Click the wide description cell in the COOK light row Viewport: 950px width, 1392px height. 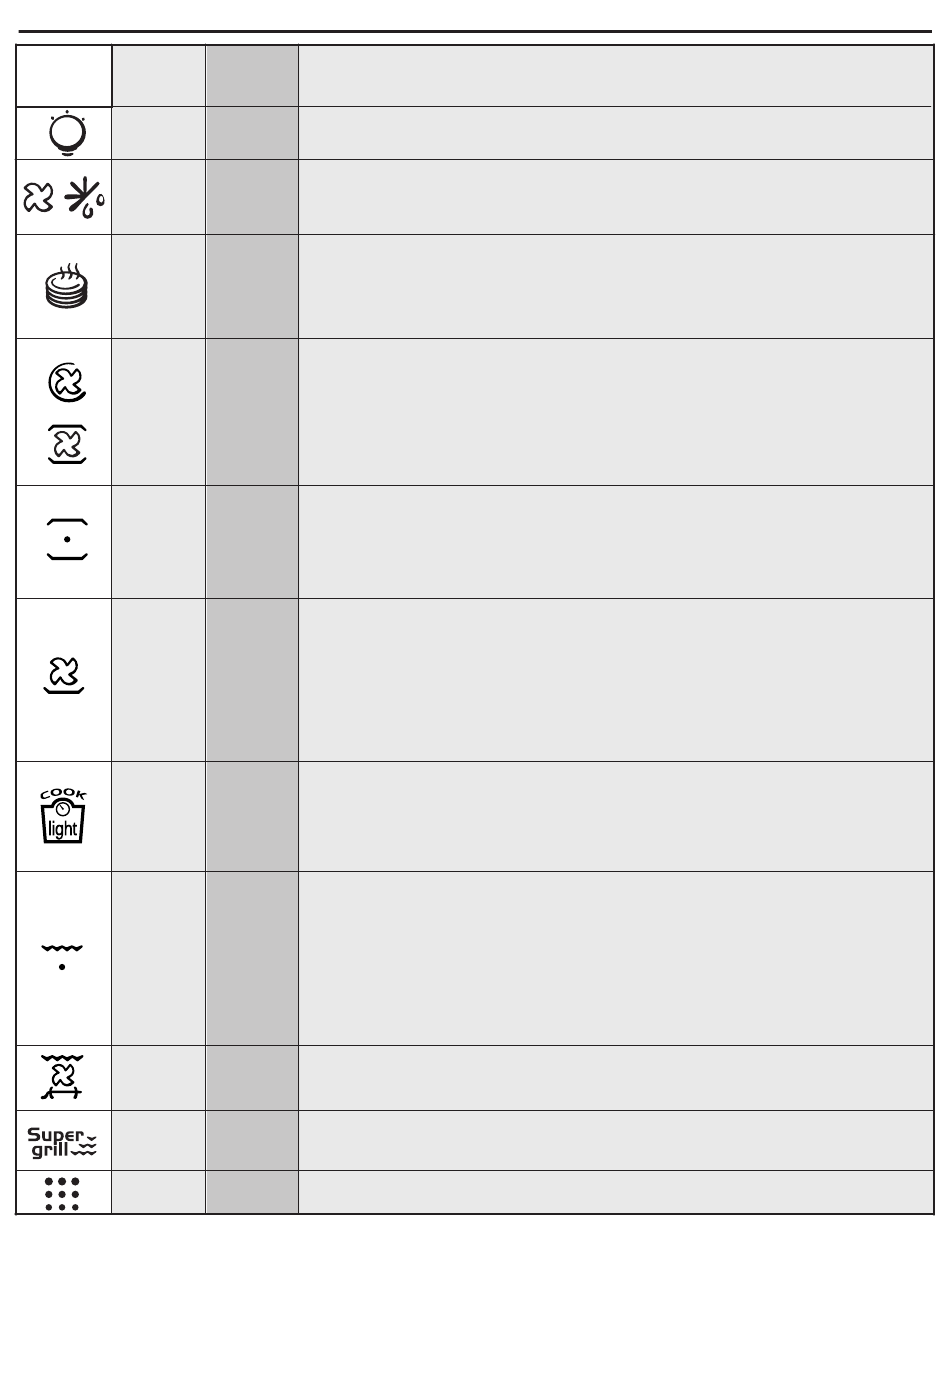[x=615, y=816]
